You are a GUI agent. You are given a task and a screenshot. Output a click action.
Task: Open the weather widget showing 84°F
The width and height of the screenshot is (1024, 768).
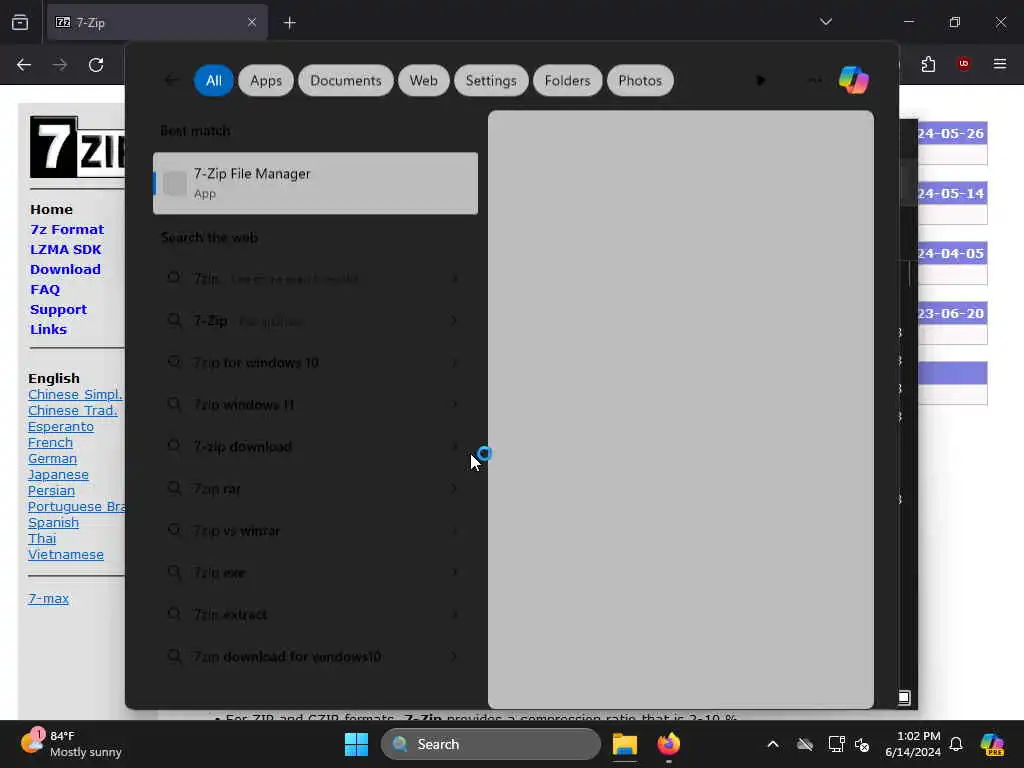(x=71, y=744)
